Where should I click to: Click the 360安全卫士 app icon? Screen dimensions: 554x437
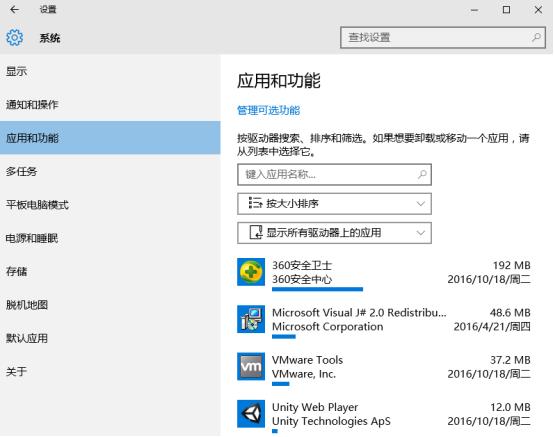[251, 272]
